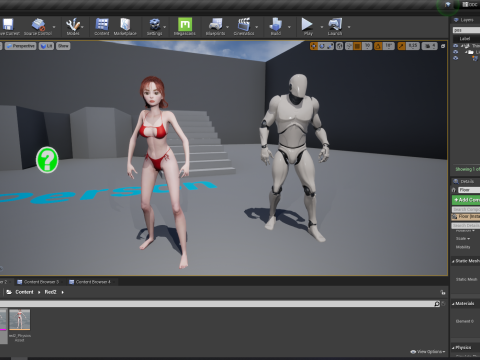Select the Floor instance component row

466,217
